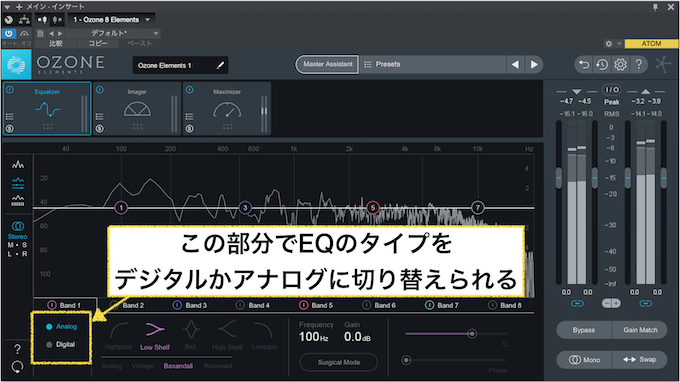
Task: Toggle Band 3 power button
Action: pos(177,305)
